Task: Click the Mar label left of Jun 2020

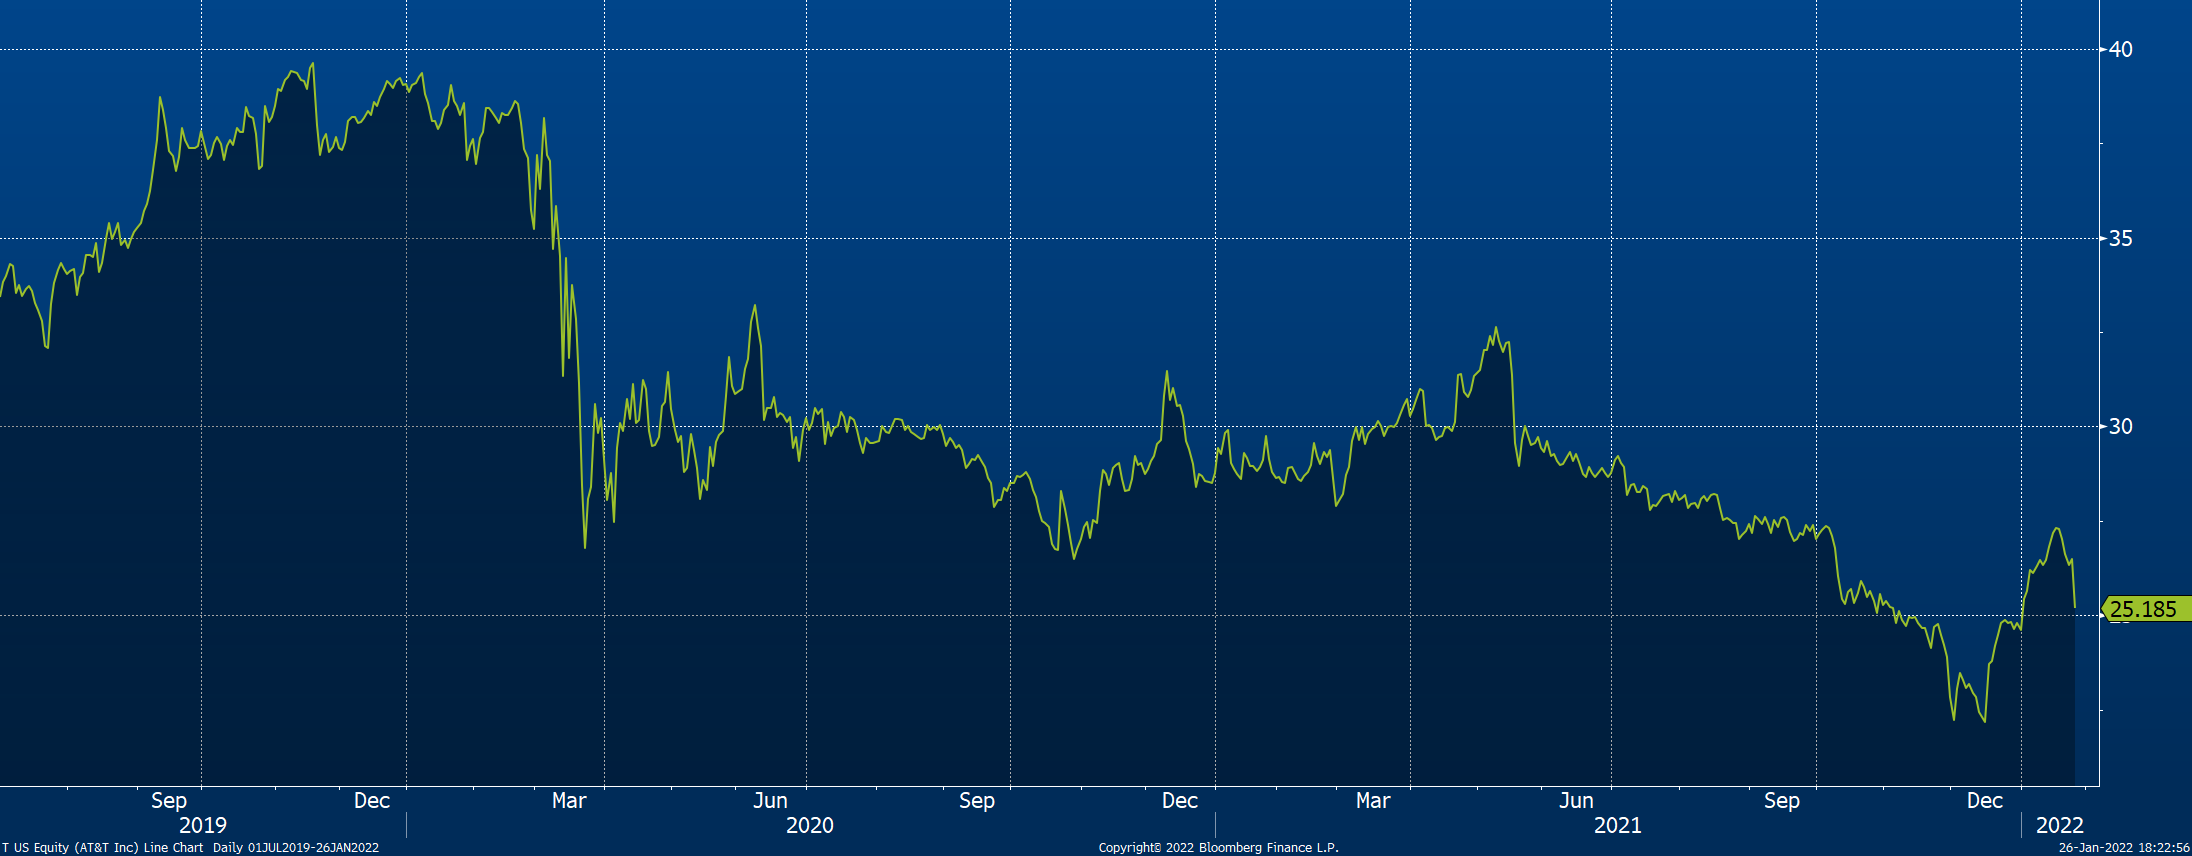Action: point(569,800)
